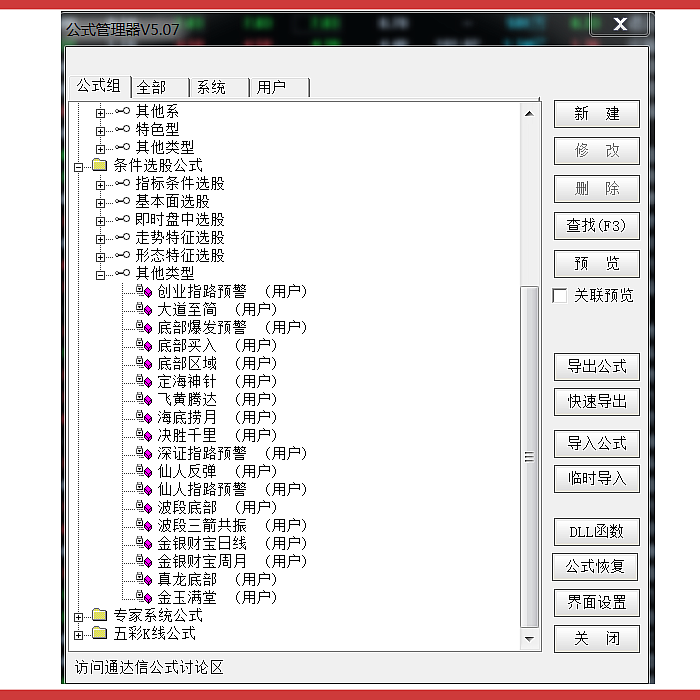Select the icon next to 大道至简
This screenshot has width=700, height=700.
(144, 310)
